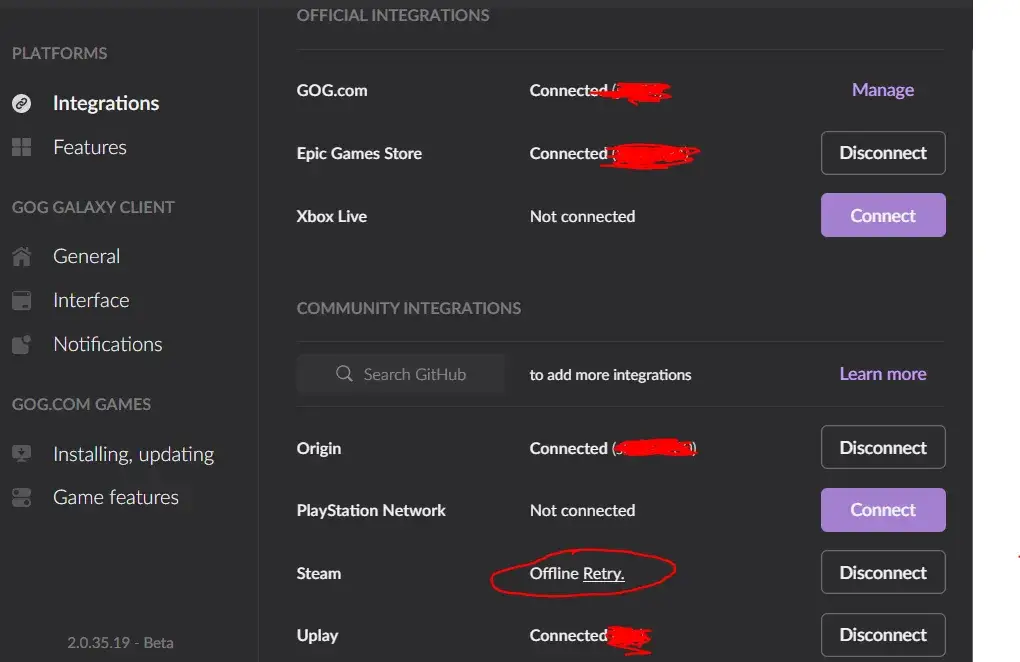Viewport: 1020px width, 662px height.
Task: Open Learn more about community integrations
Action: [882, 373]
